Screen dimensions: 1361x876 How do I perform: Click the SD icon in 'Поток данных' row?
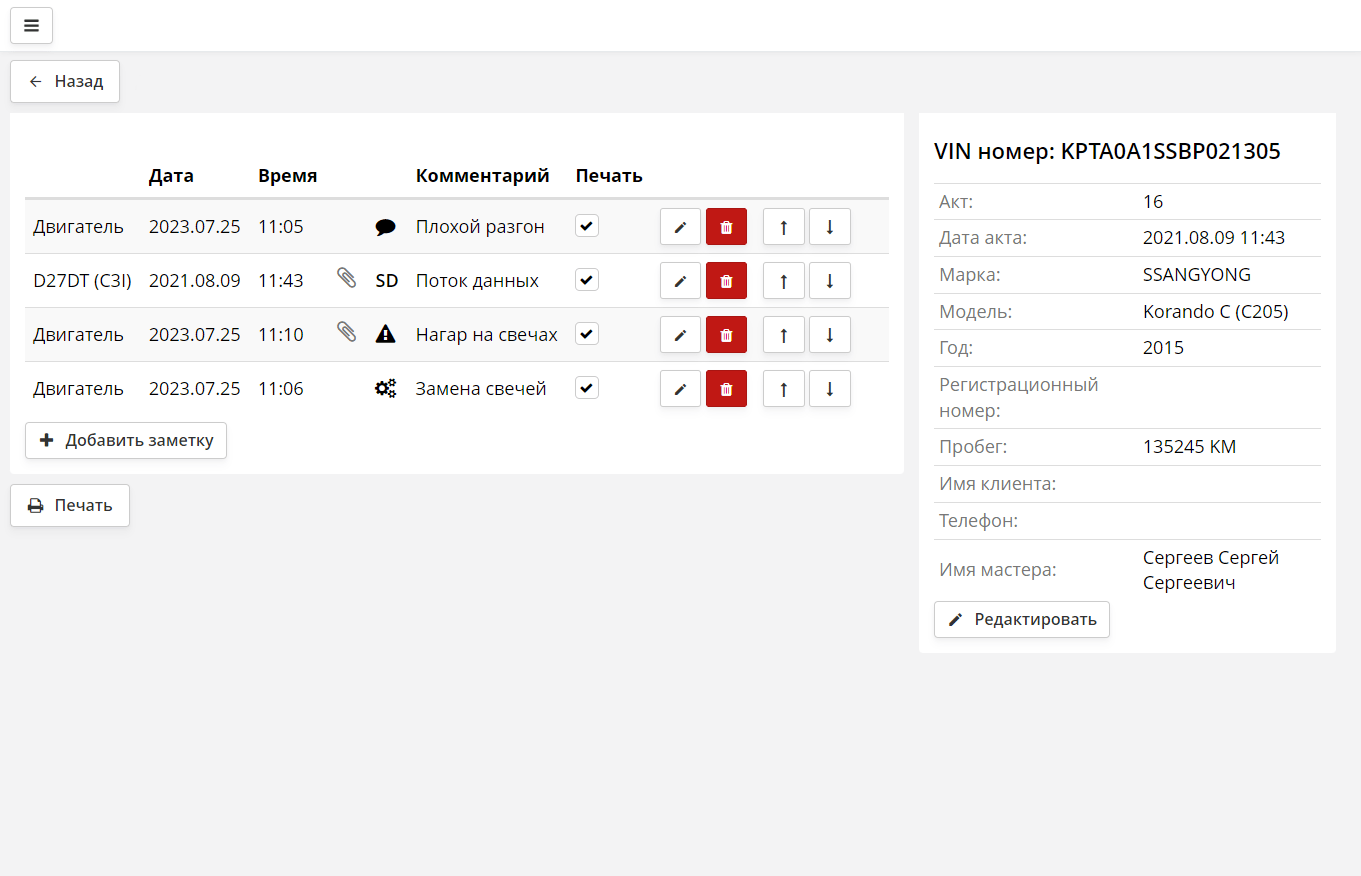coord(386,281)
